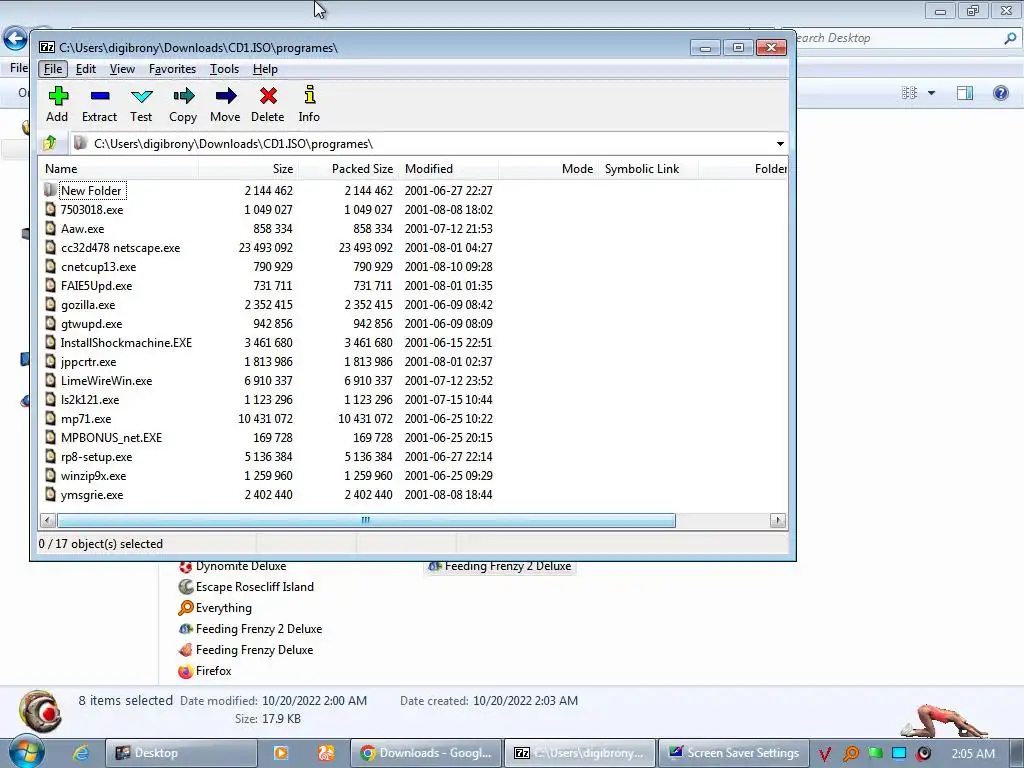
Task: Click the File menu of the Explorer window
Action: (x=18, y=67)
